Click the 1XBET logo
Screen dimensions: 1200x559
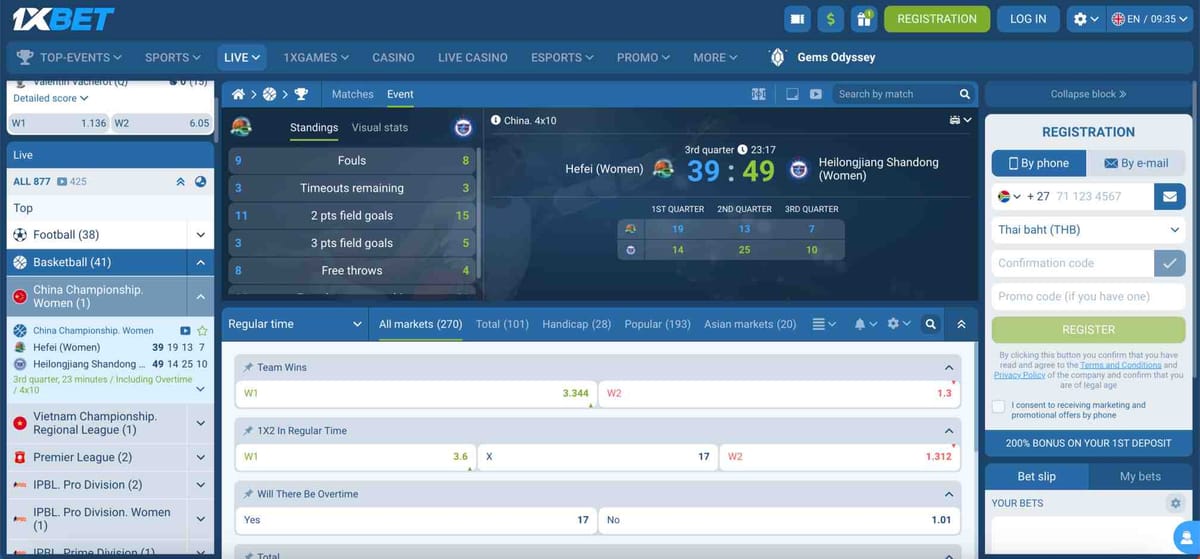[x=62, y=18]
